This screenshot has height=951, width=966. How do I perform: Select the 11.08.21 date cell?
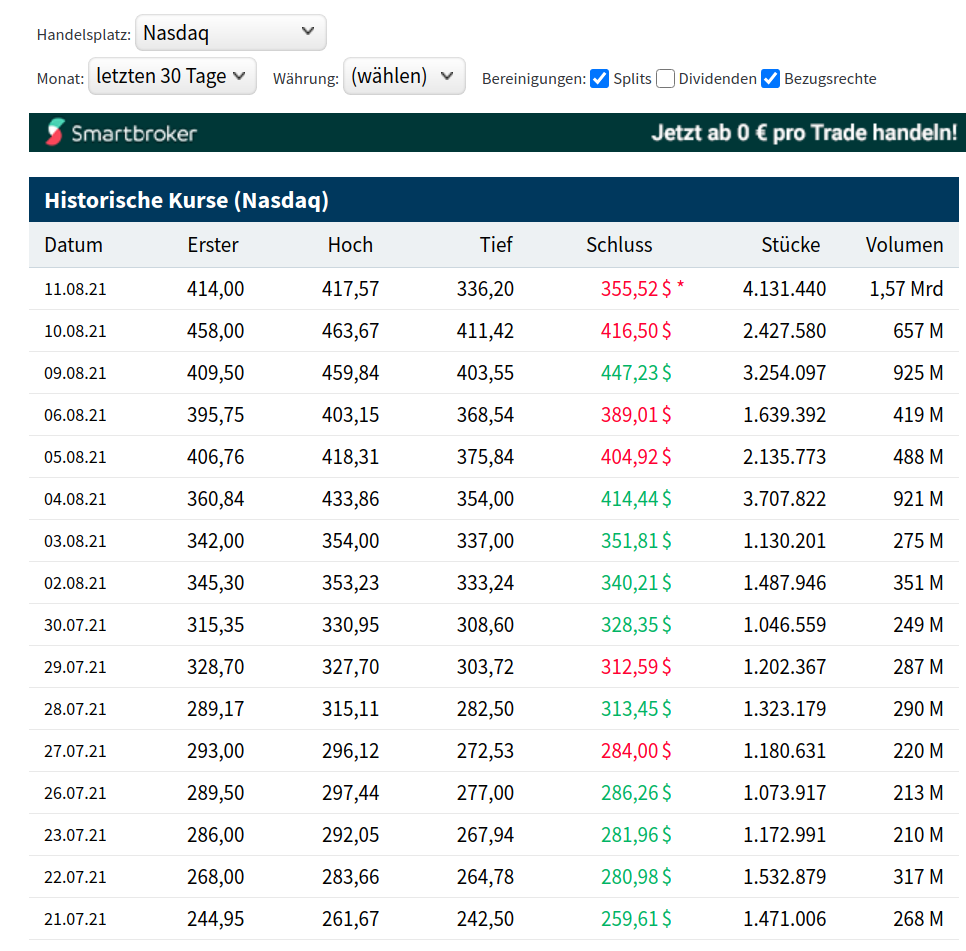click(75, 289)
